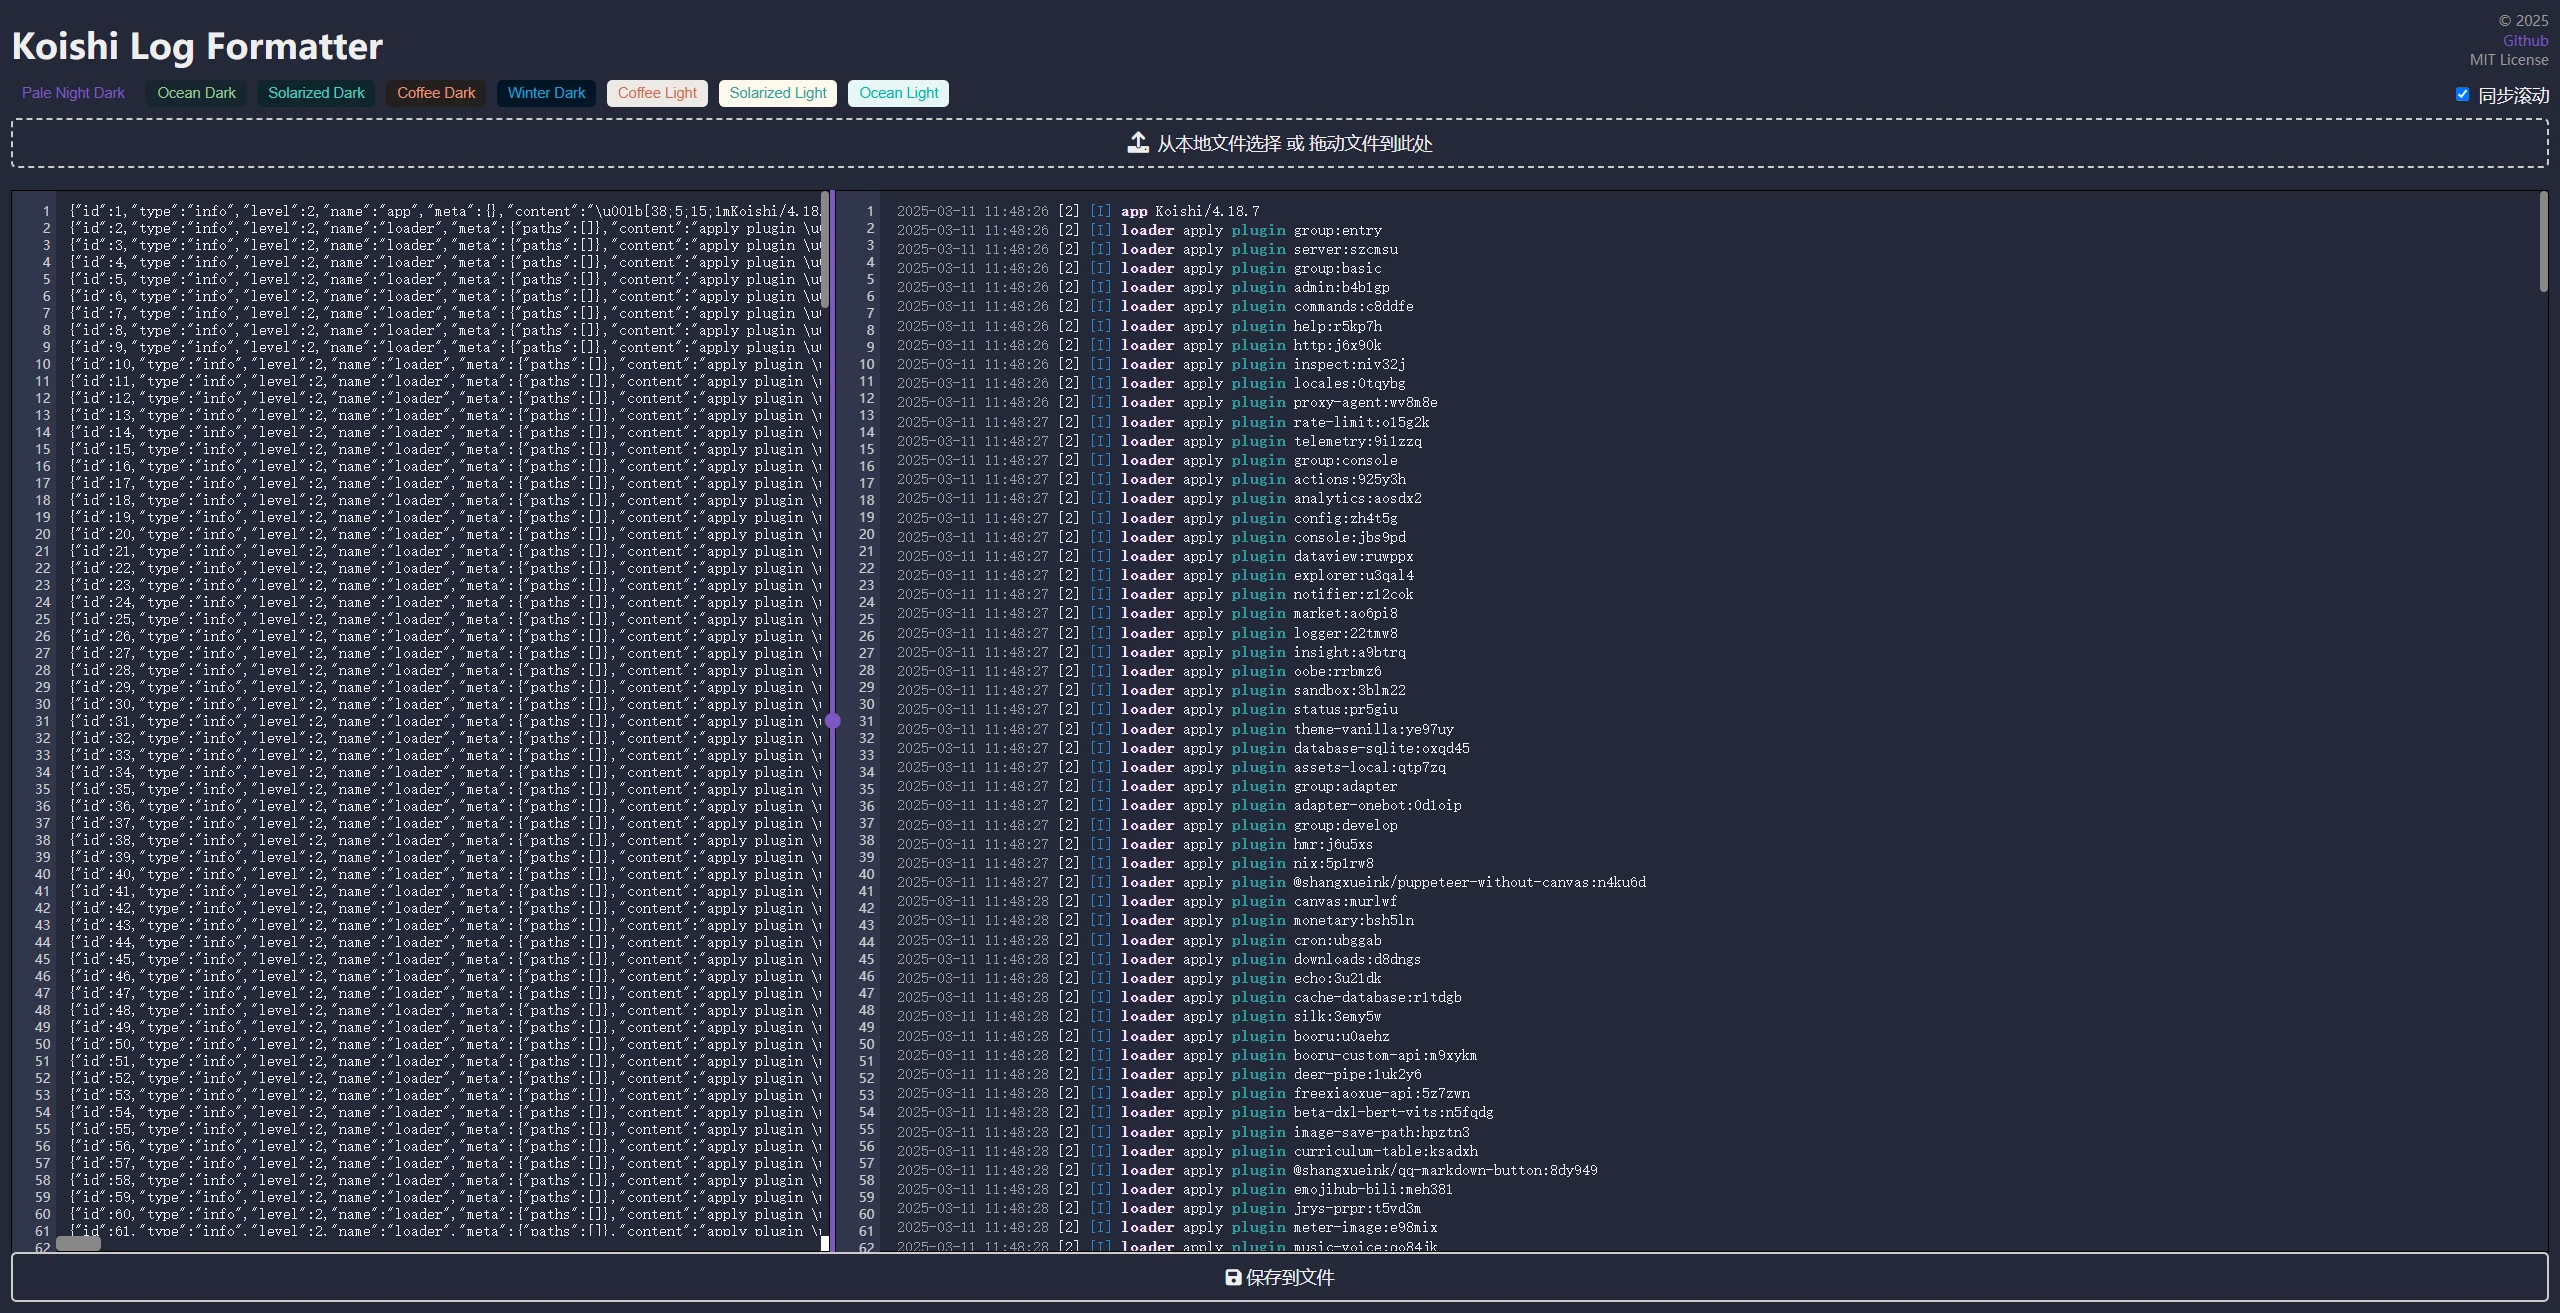The height and width of the screenshot is (1313, 2560).
Task: Click the '@shangxueink/puppeteer-without-canvas:n4ku6d' entry
Action: pyautogui.click(x=1271, y=882)
